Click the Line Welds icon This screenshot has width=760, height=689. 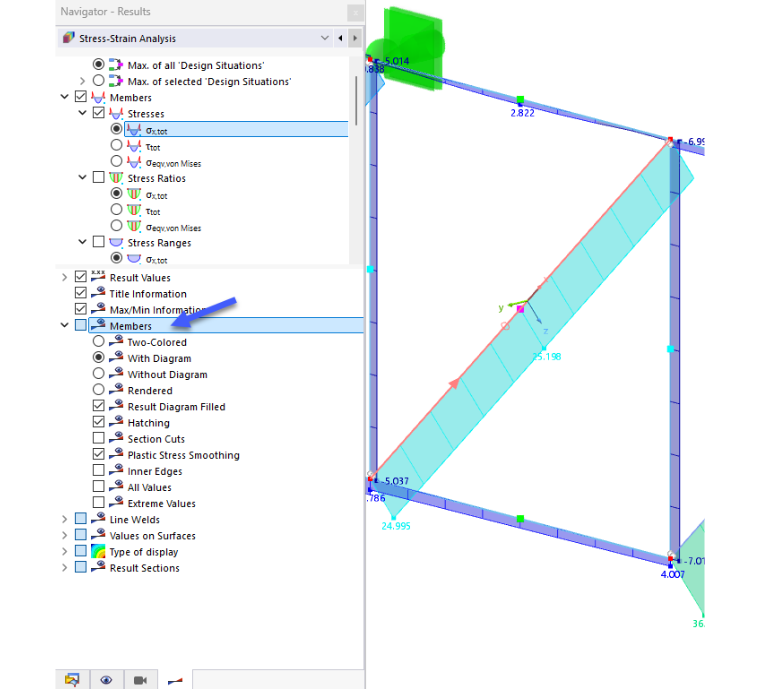(98, 518)
